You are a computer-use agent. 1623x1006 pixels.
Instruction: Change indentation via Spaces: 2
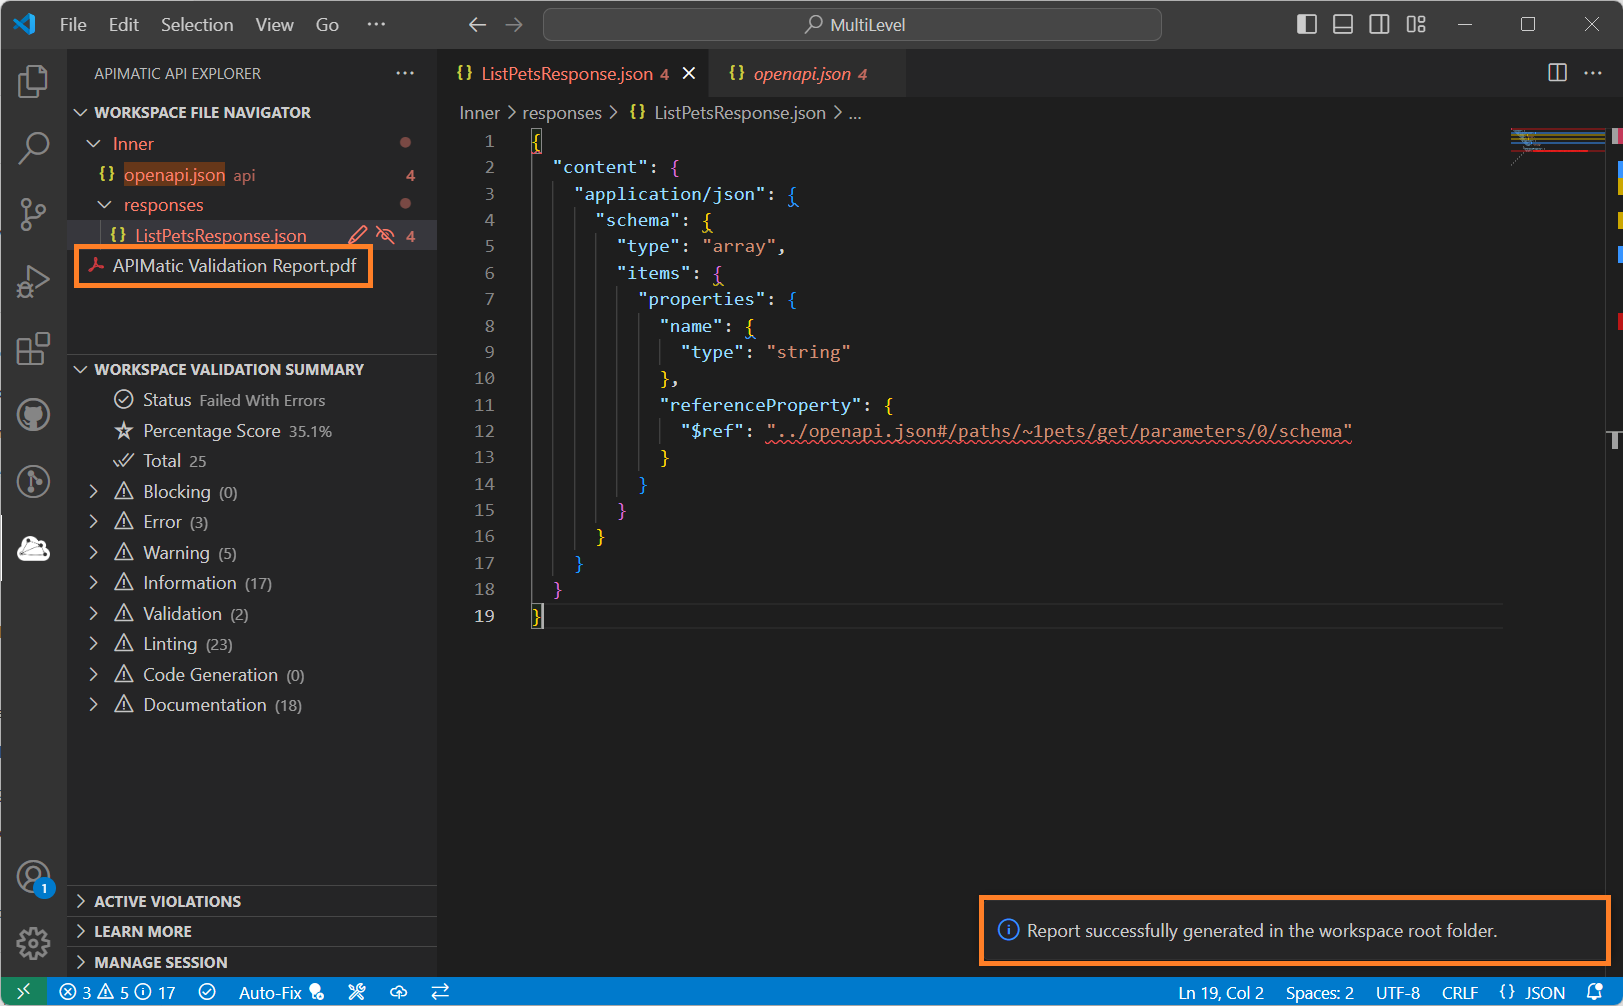(x=1320, y=992)
